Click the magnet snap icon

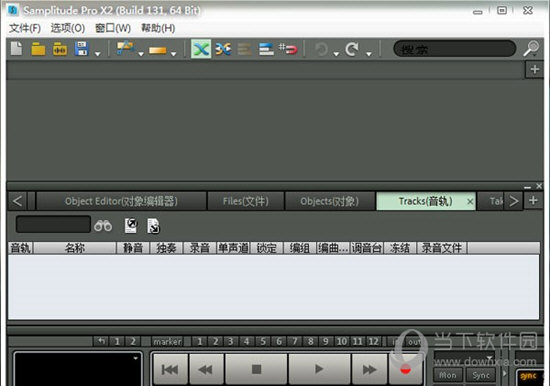[x=288, y=49]
